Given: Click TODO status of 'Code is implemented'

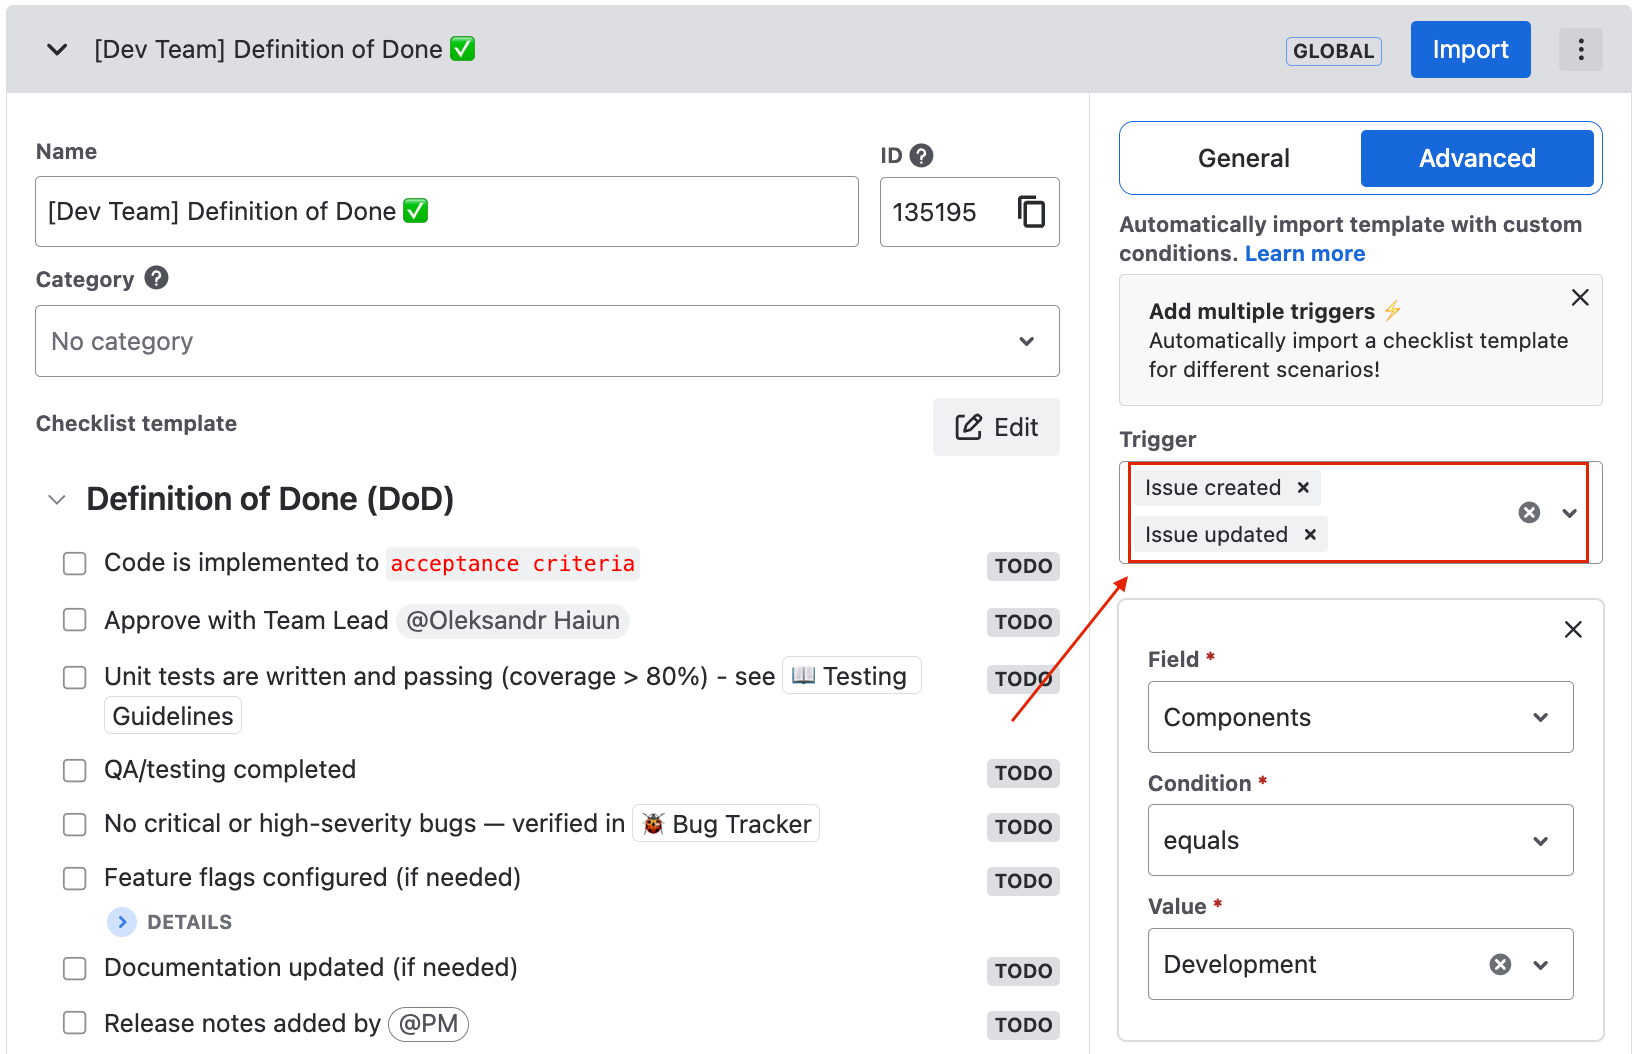Looking at the screenshot, I should coord(1023,566).
